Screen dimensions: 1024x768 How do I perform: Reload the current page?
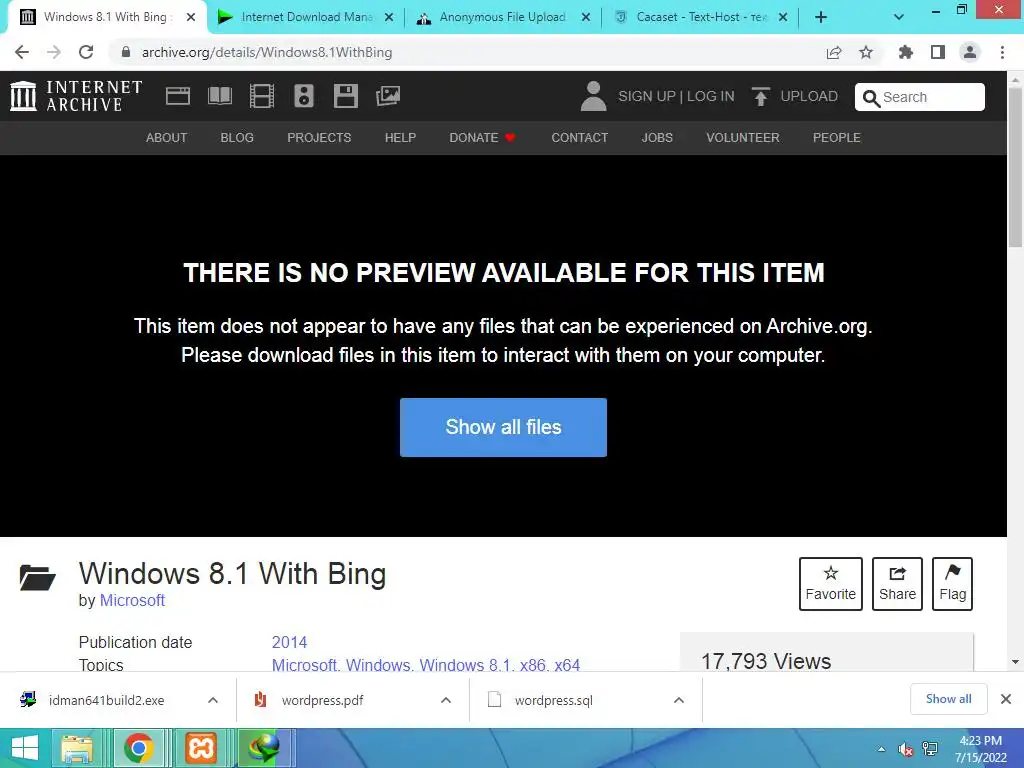[x=86, y=52]
